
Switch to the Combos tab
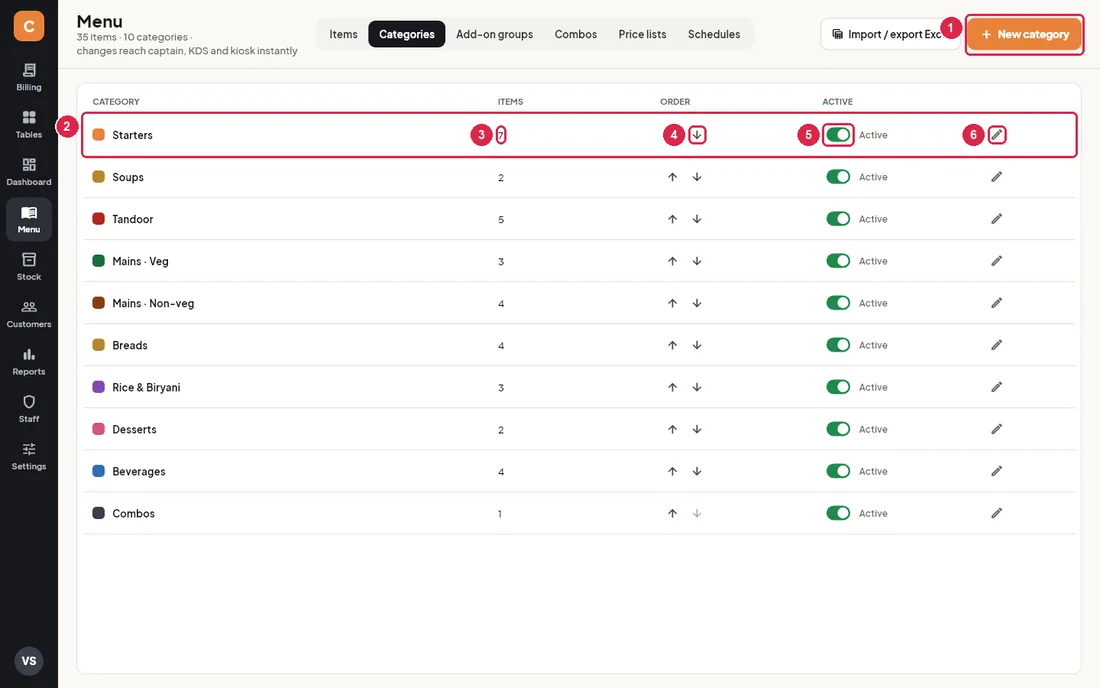[576, 34]
